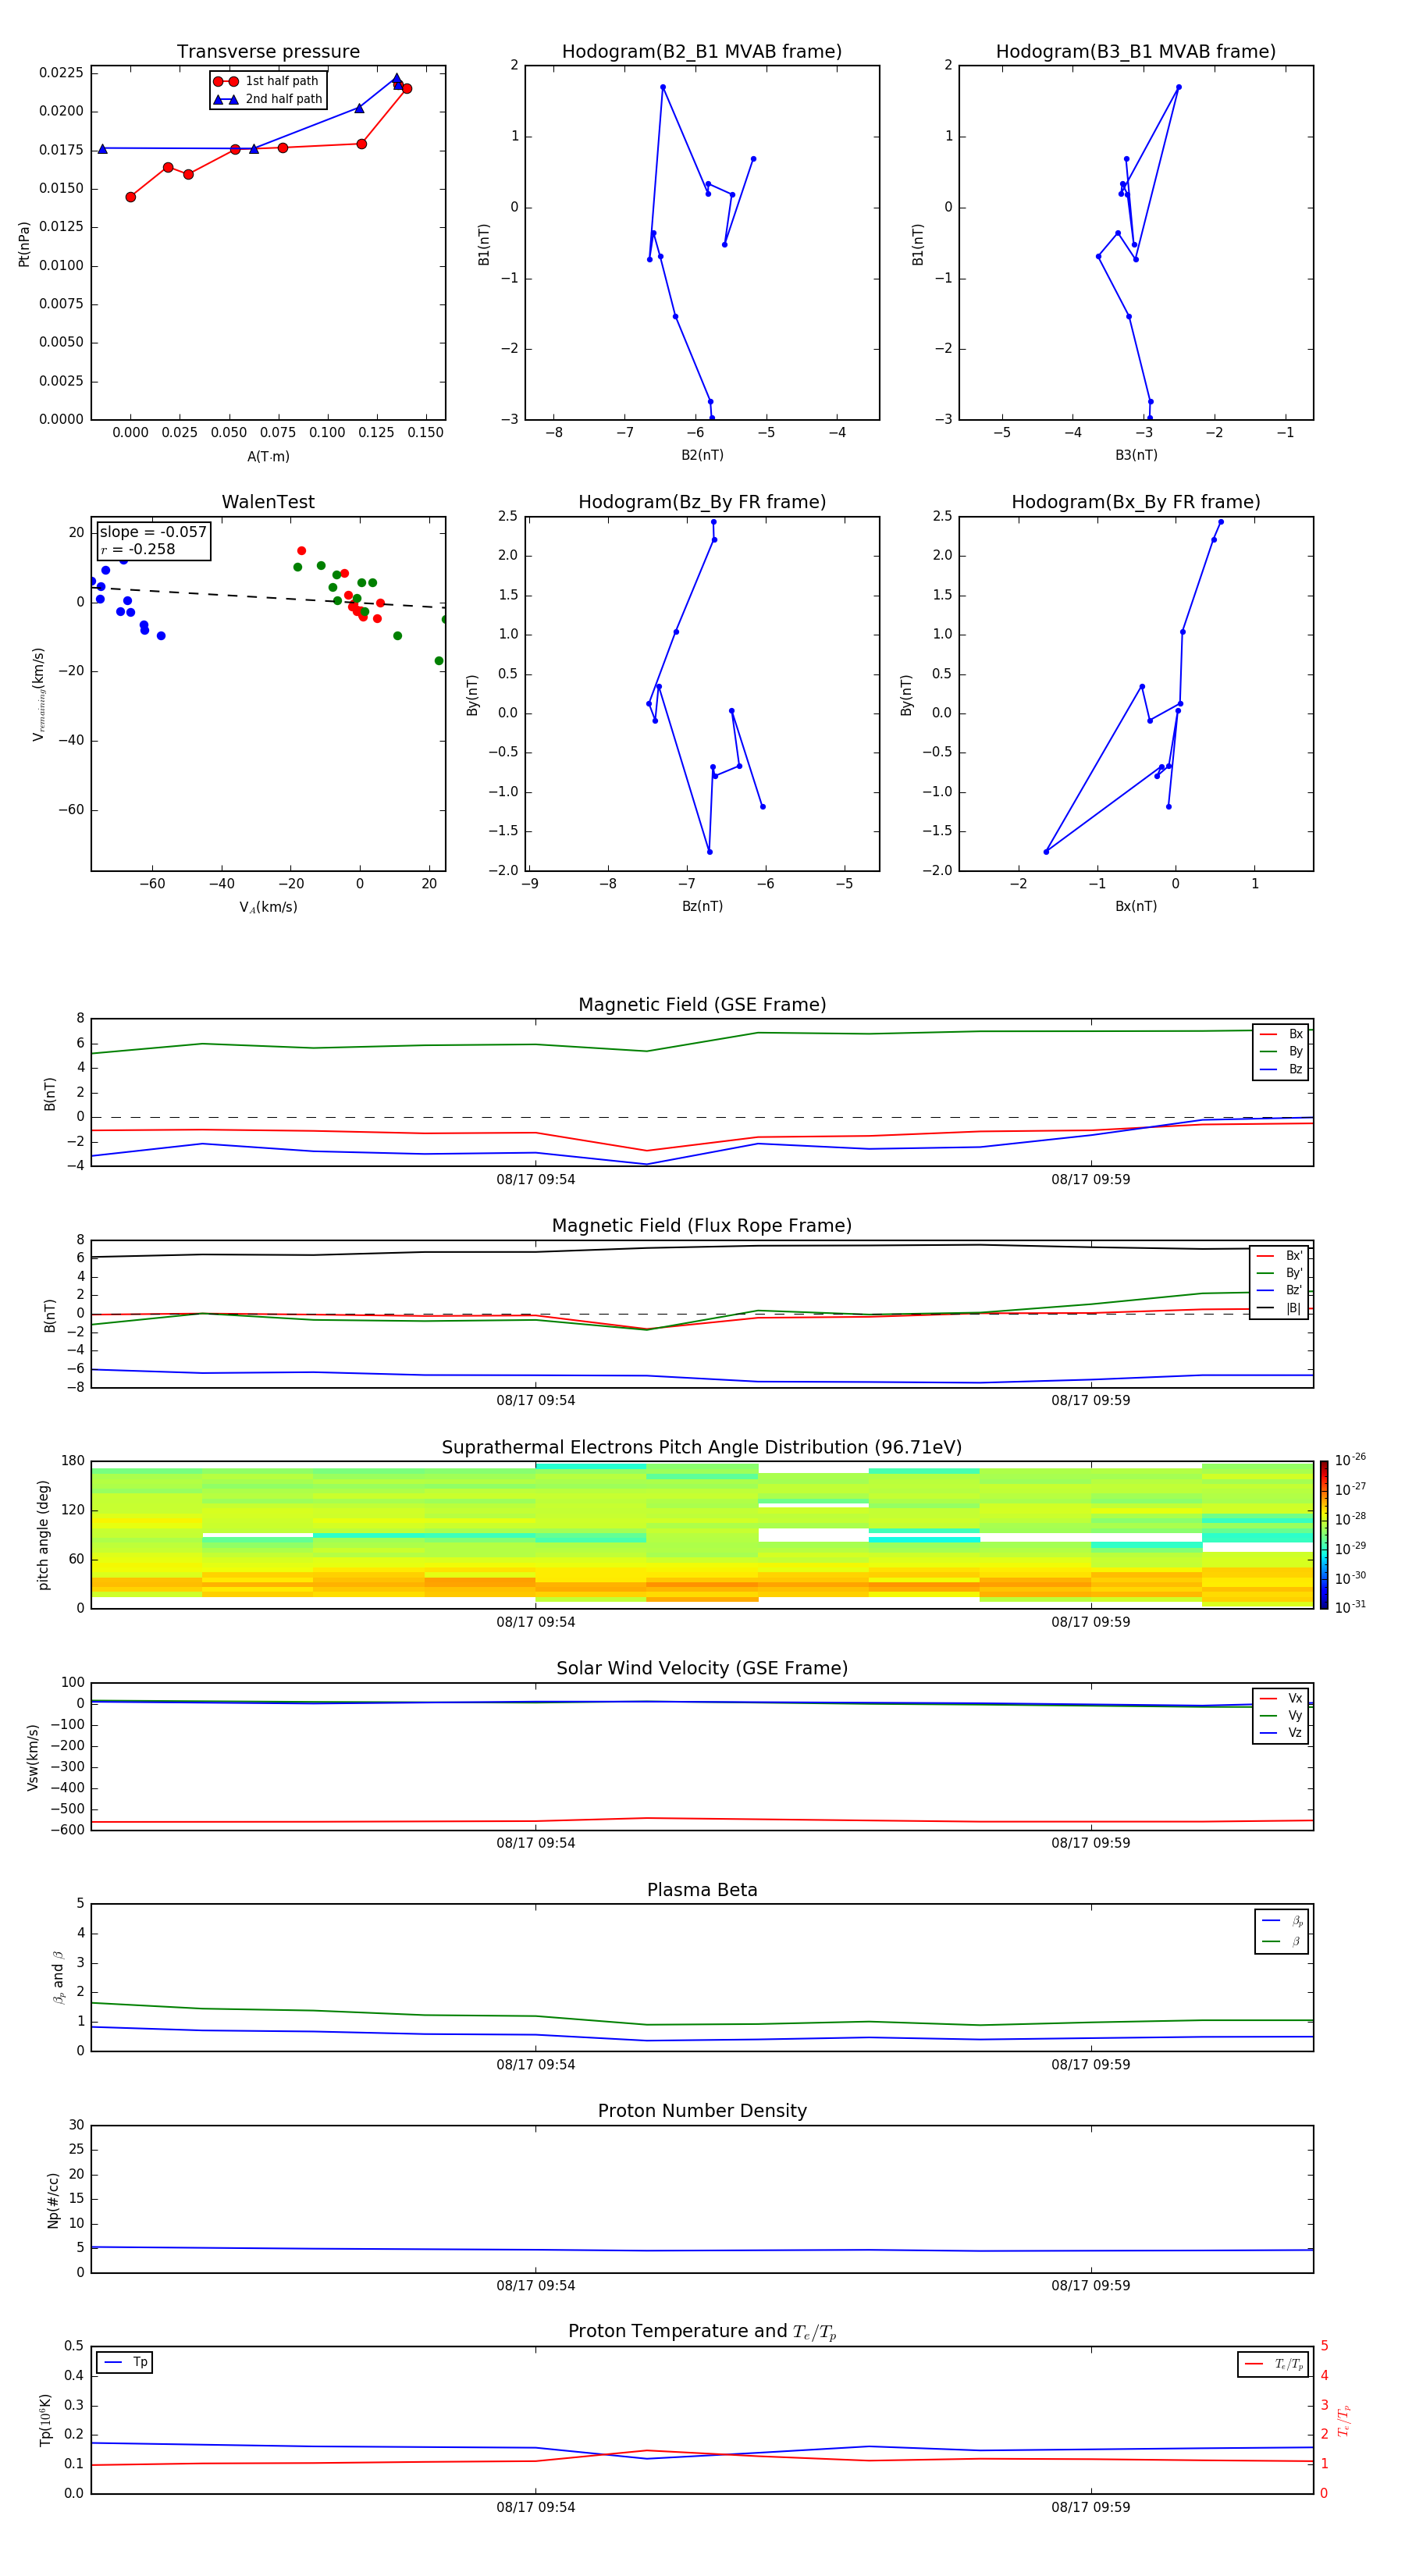Click the "Bx'" legend entry in flux rope plot
The width and height of the screenshot is (1405, 2576).
tap(1279, 1256)
